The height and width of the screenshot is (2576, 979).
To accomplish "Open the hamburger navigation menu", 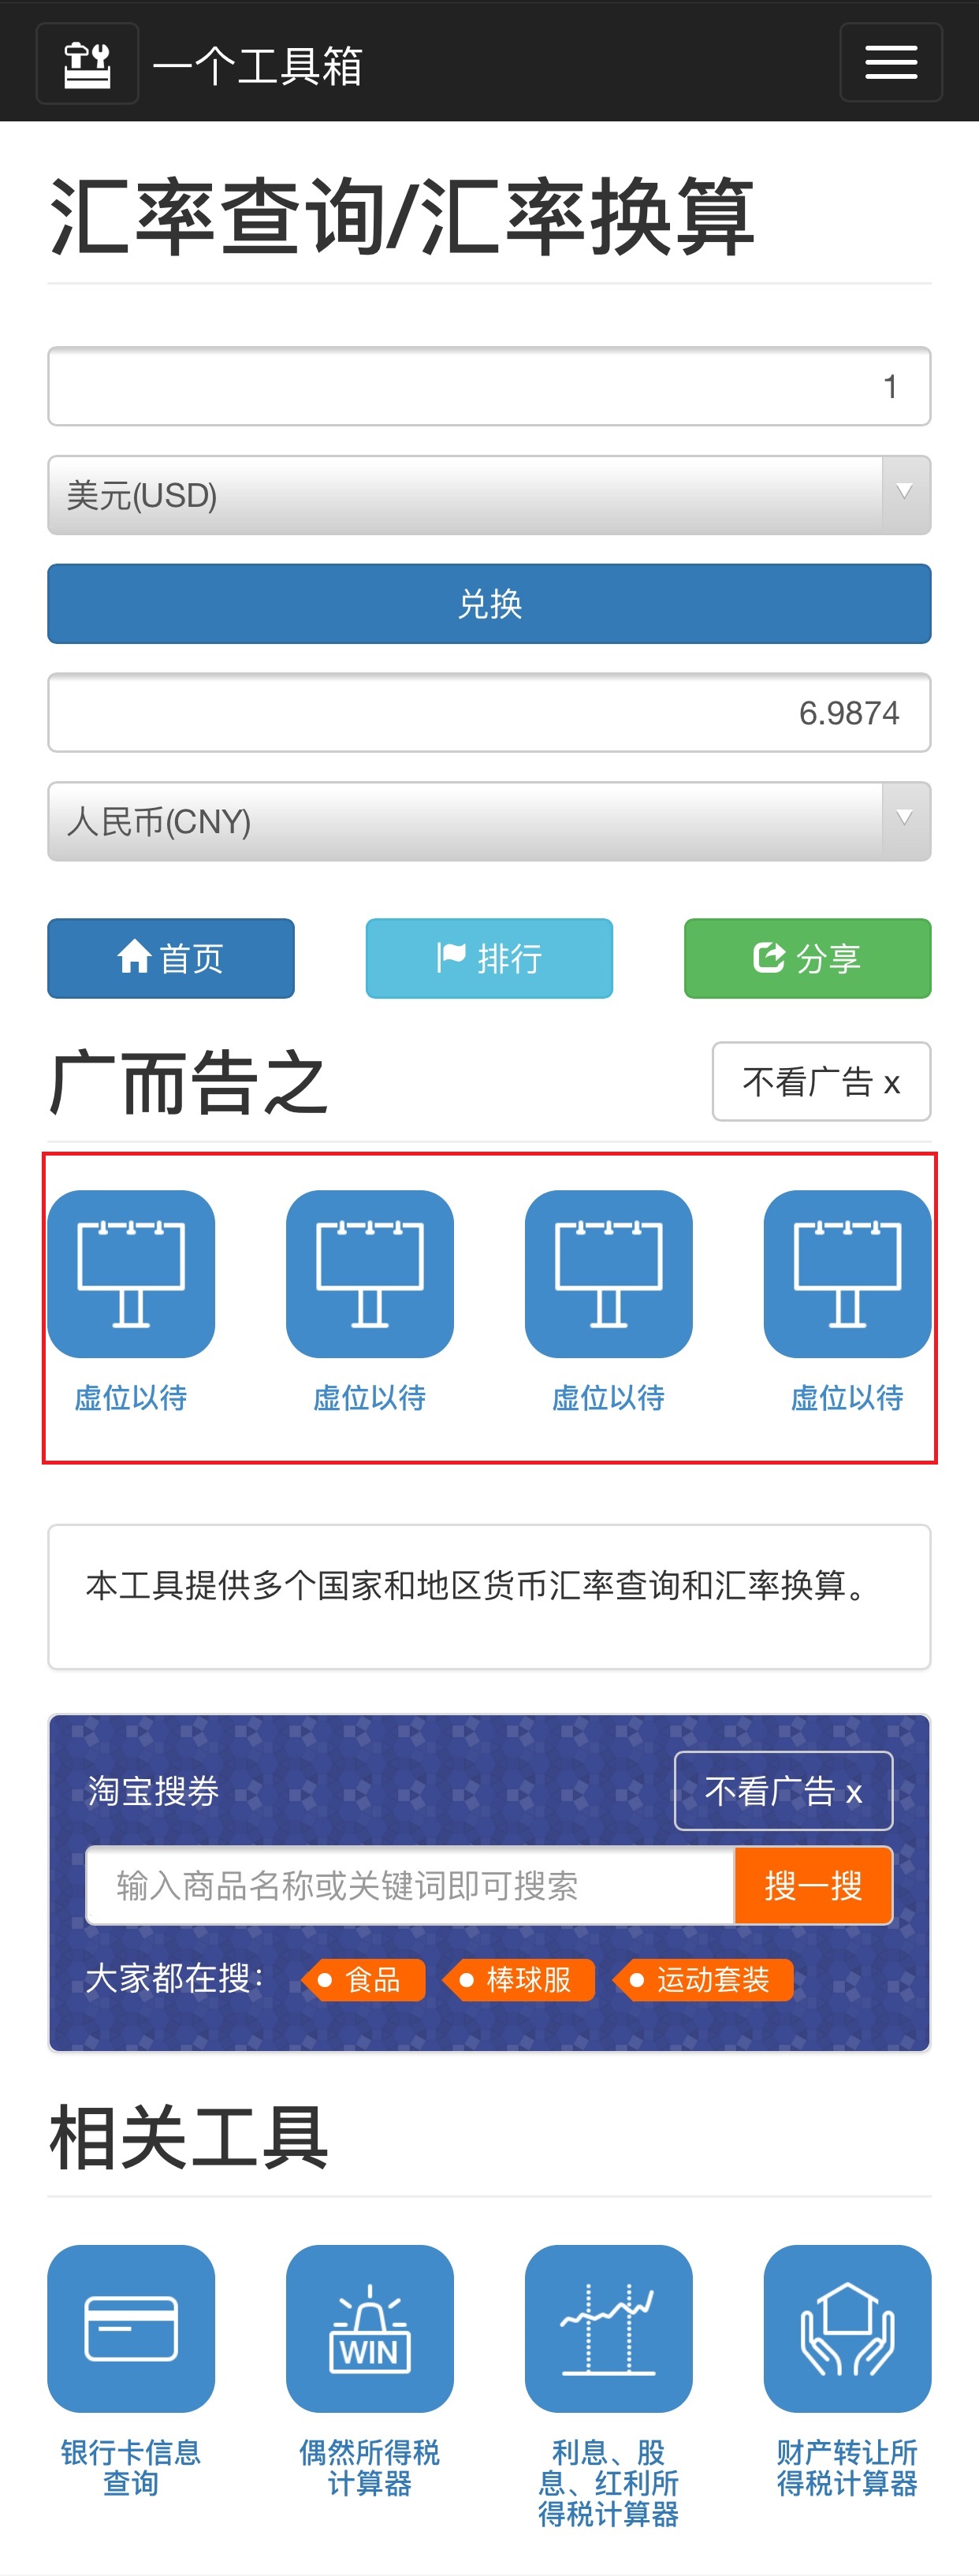I will (890, 63).
